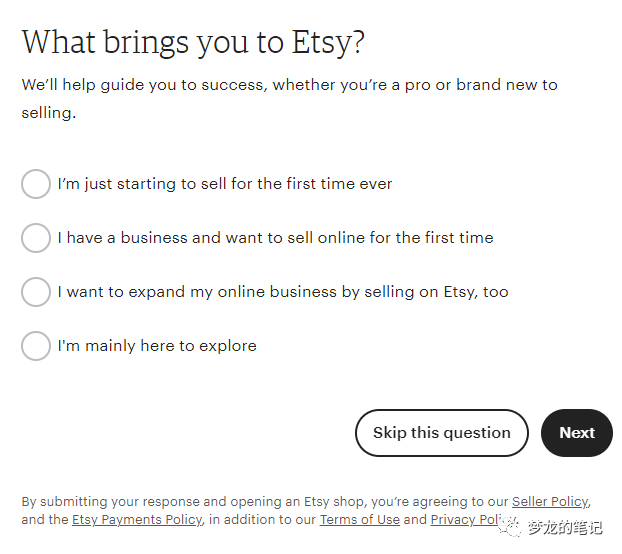Click the 'What brings you to Etsy?' heading
The width and height of the screenshot is (622, 554).
pos(193,42)
